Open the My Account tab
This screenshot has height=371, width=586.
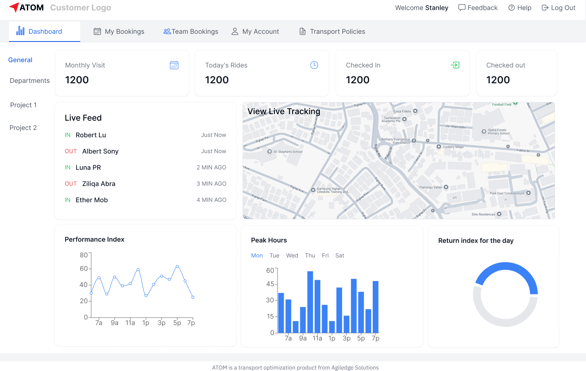[x=255, y=31]
